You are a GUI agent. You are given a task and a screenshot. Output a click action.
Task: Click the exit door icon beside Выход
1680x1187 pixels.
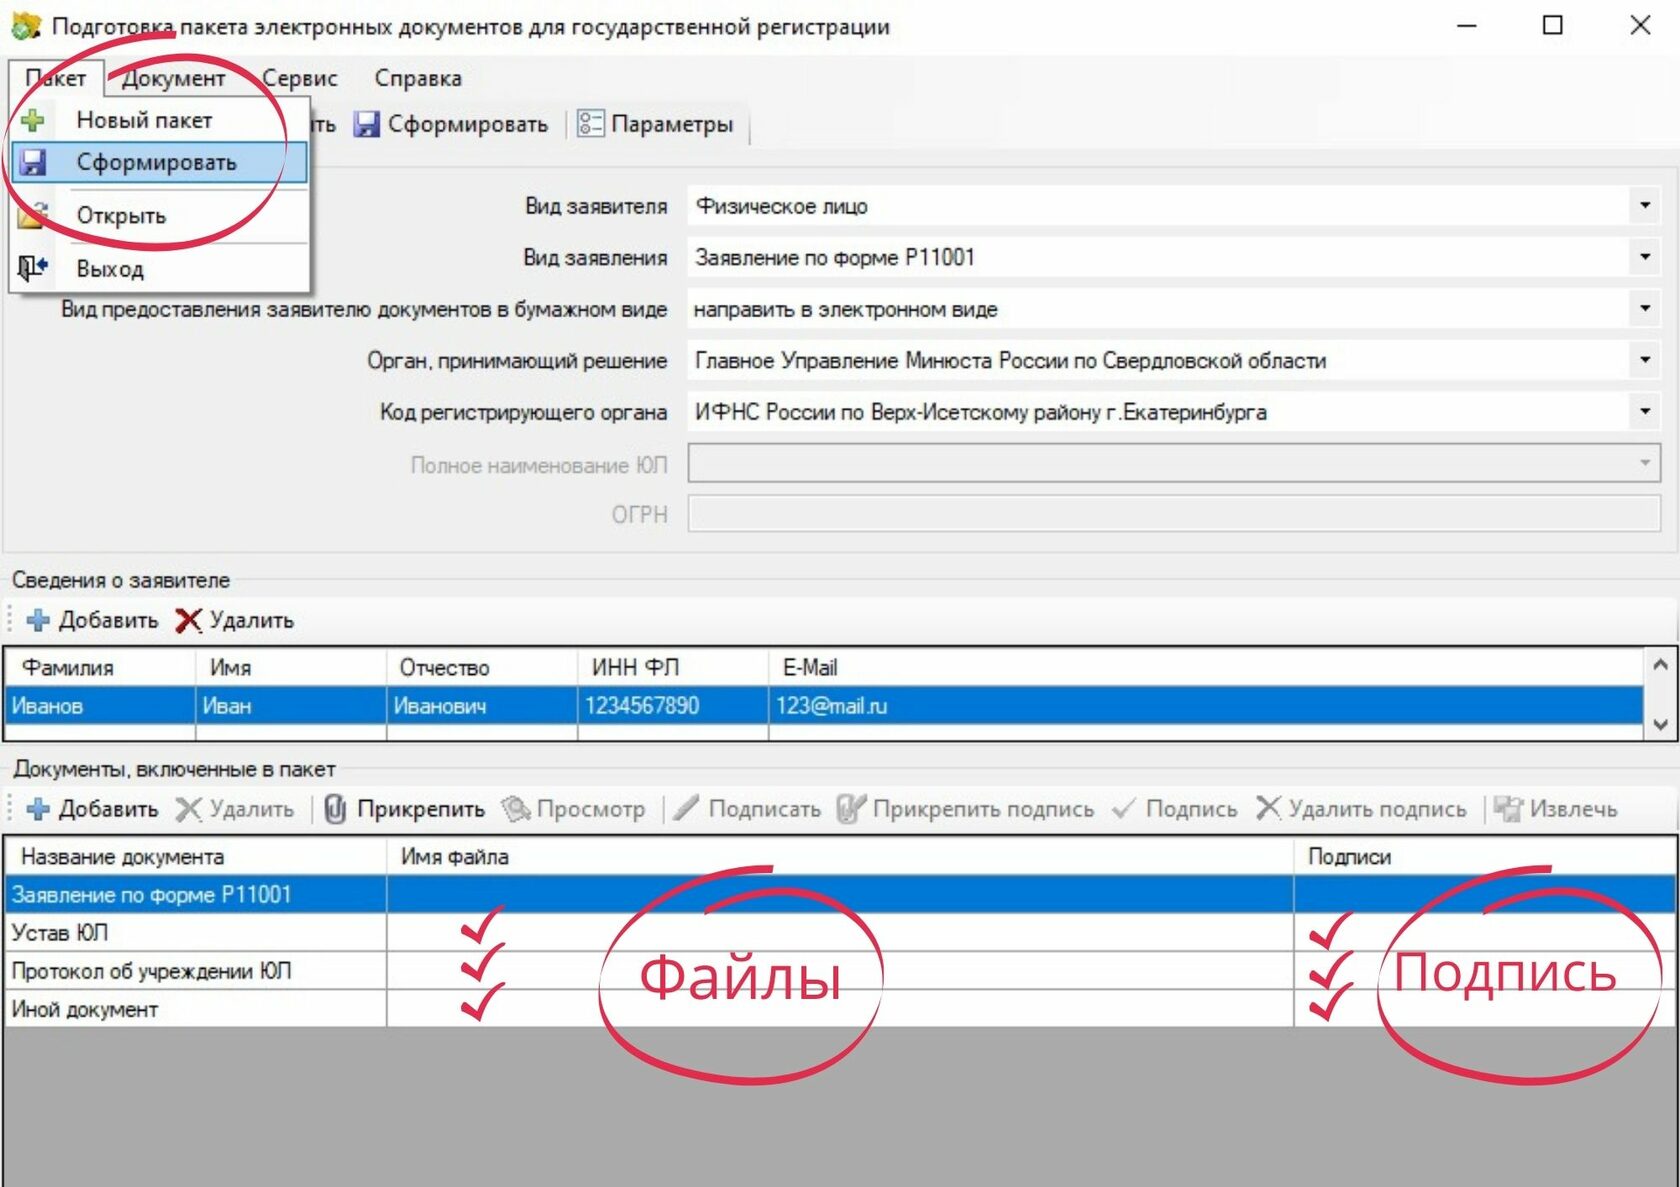pos(33,268)
